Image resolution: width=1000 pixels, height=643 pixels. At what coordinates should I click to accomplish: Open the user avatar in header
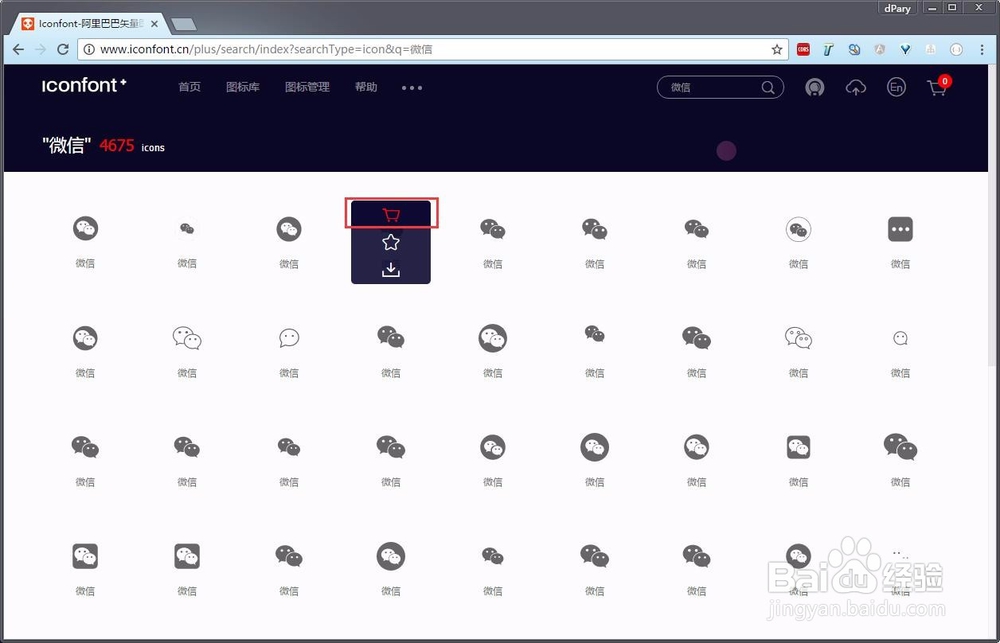[x=814, y=87]
